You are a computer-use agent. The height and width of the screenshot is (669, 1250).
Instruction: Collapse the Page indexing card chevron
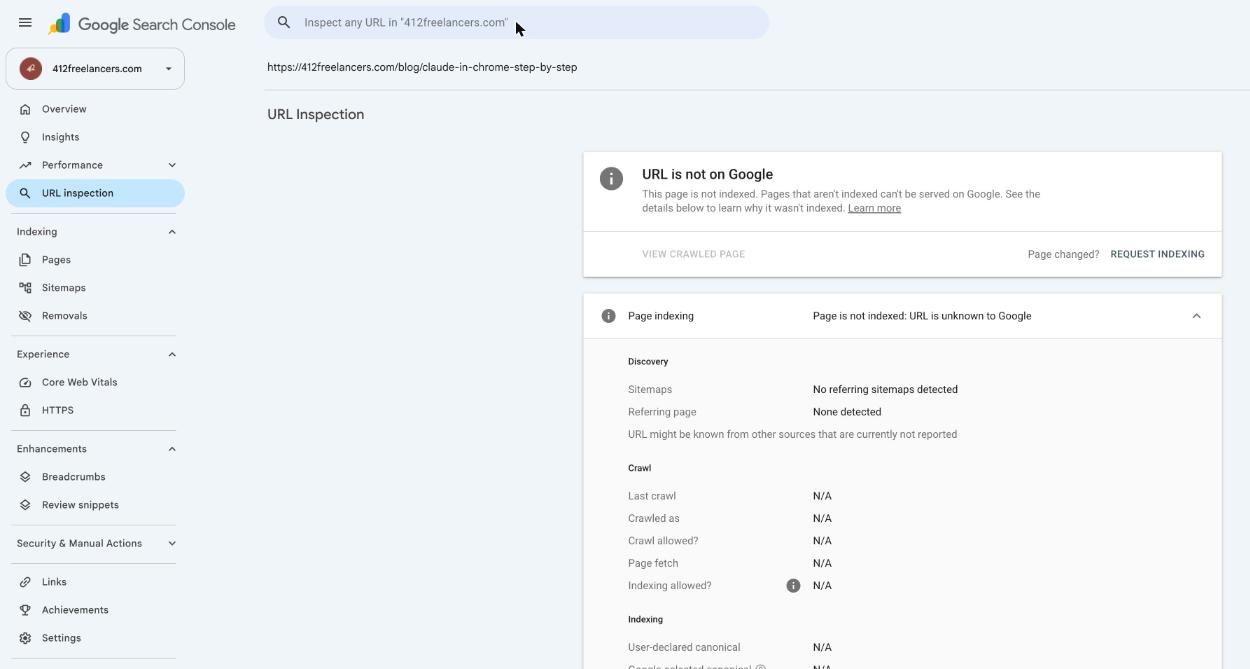(x=1196, y=316)
